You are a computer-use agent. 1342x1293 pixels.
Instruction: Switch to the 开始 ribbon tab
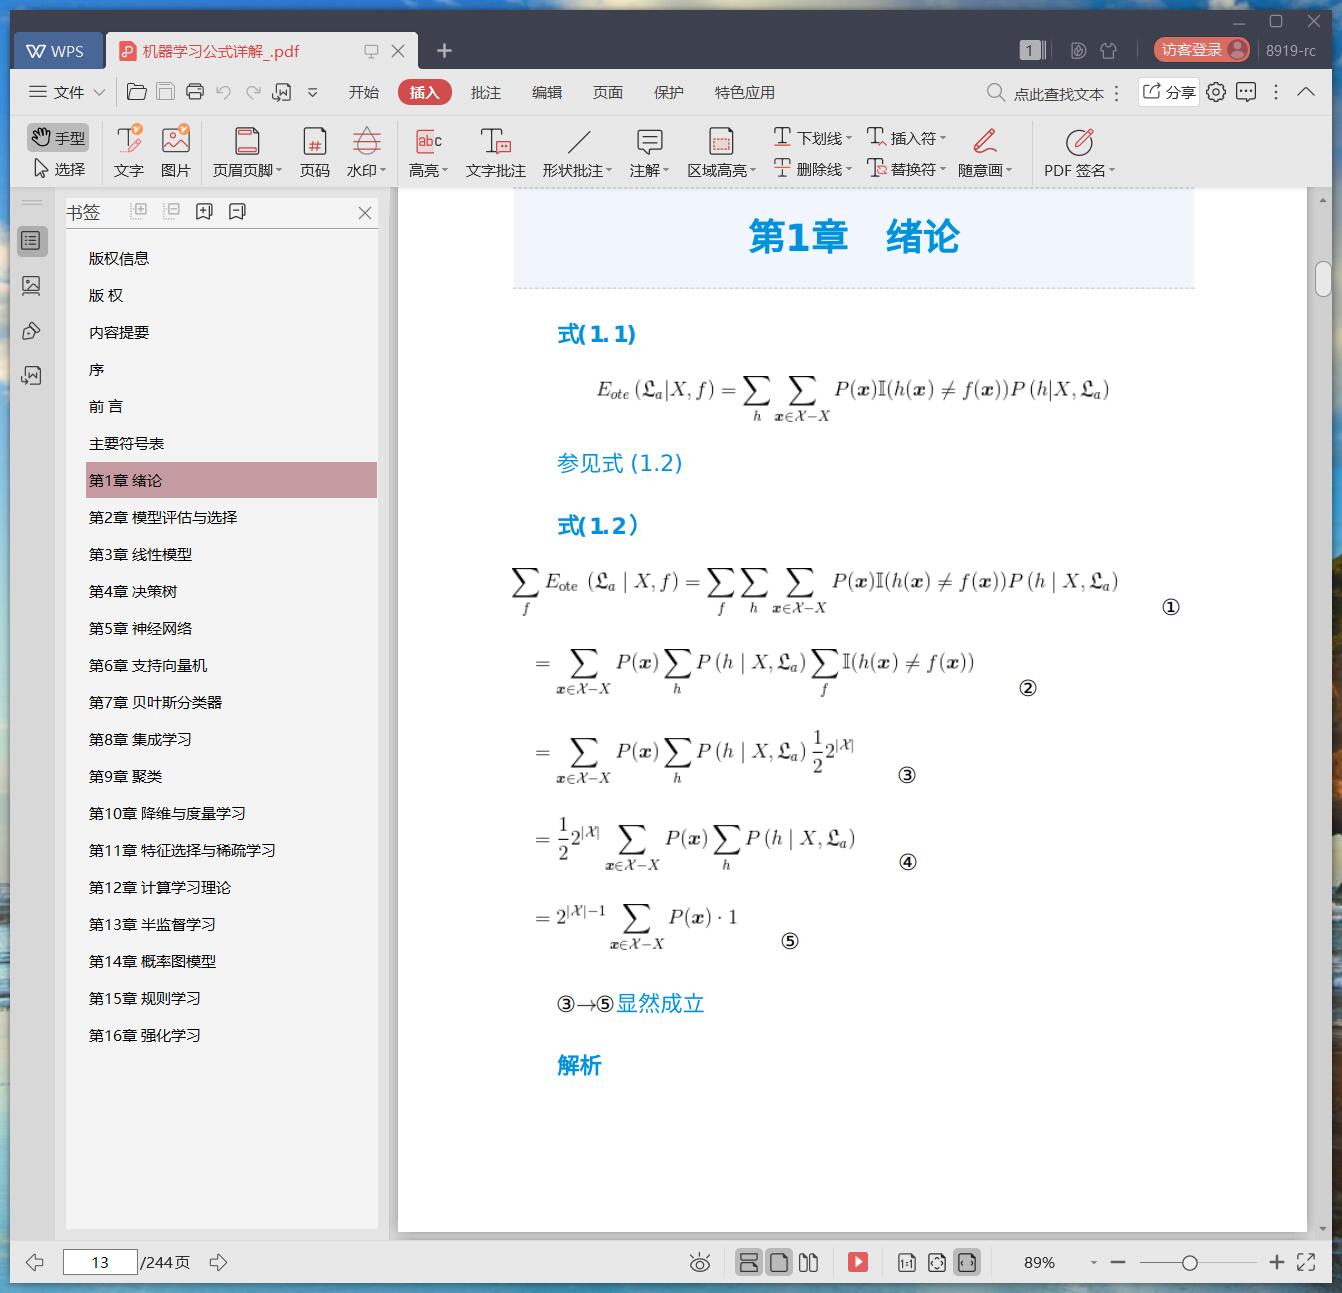coord(364,92)
